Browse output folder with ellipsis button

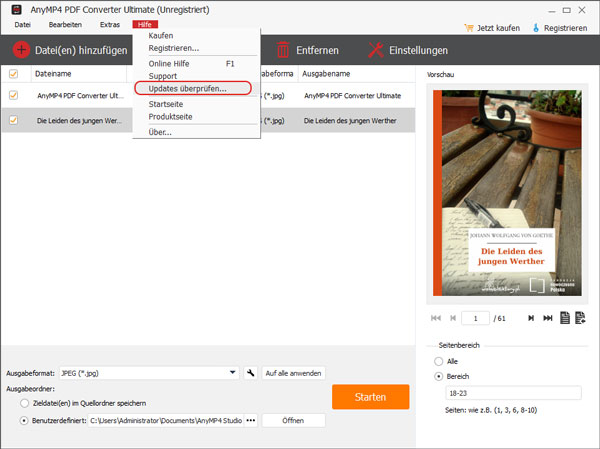251,420
